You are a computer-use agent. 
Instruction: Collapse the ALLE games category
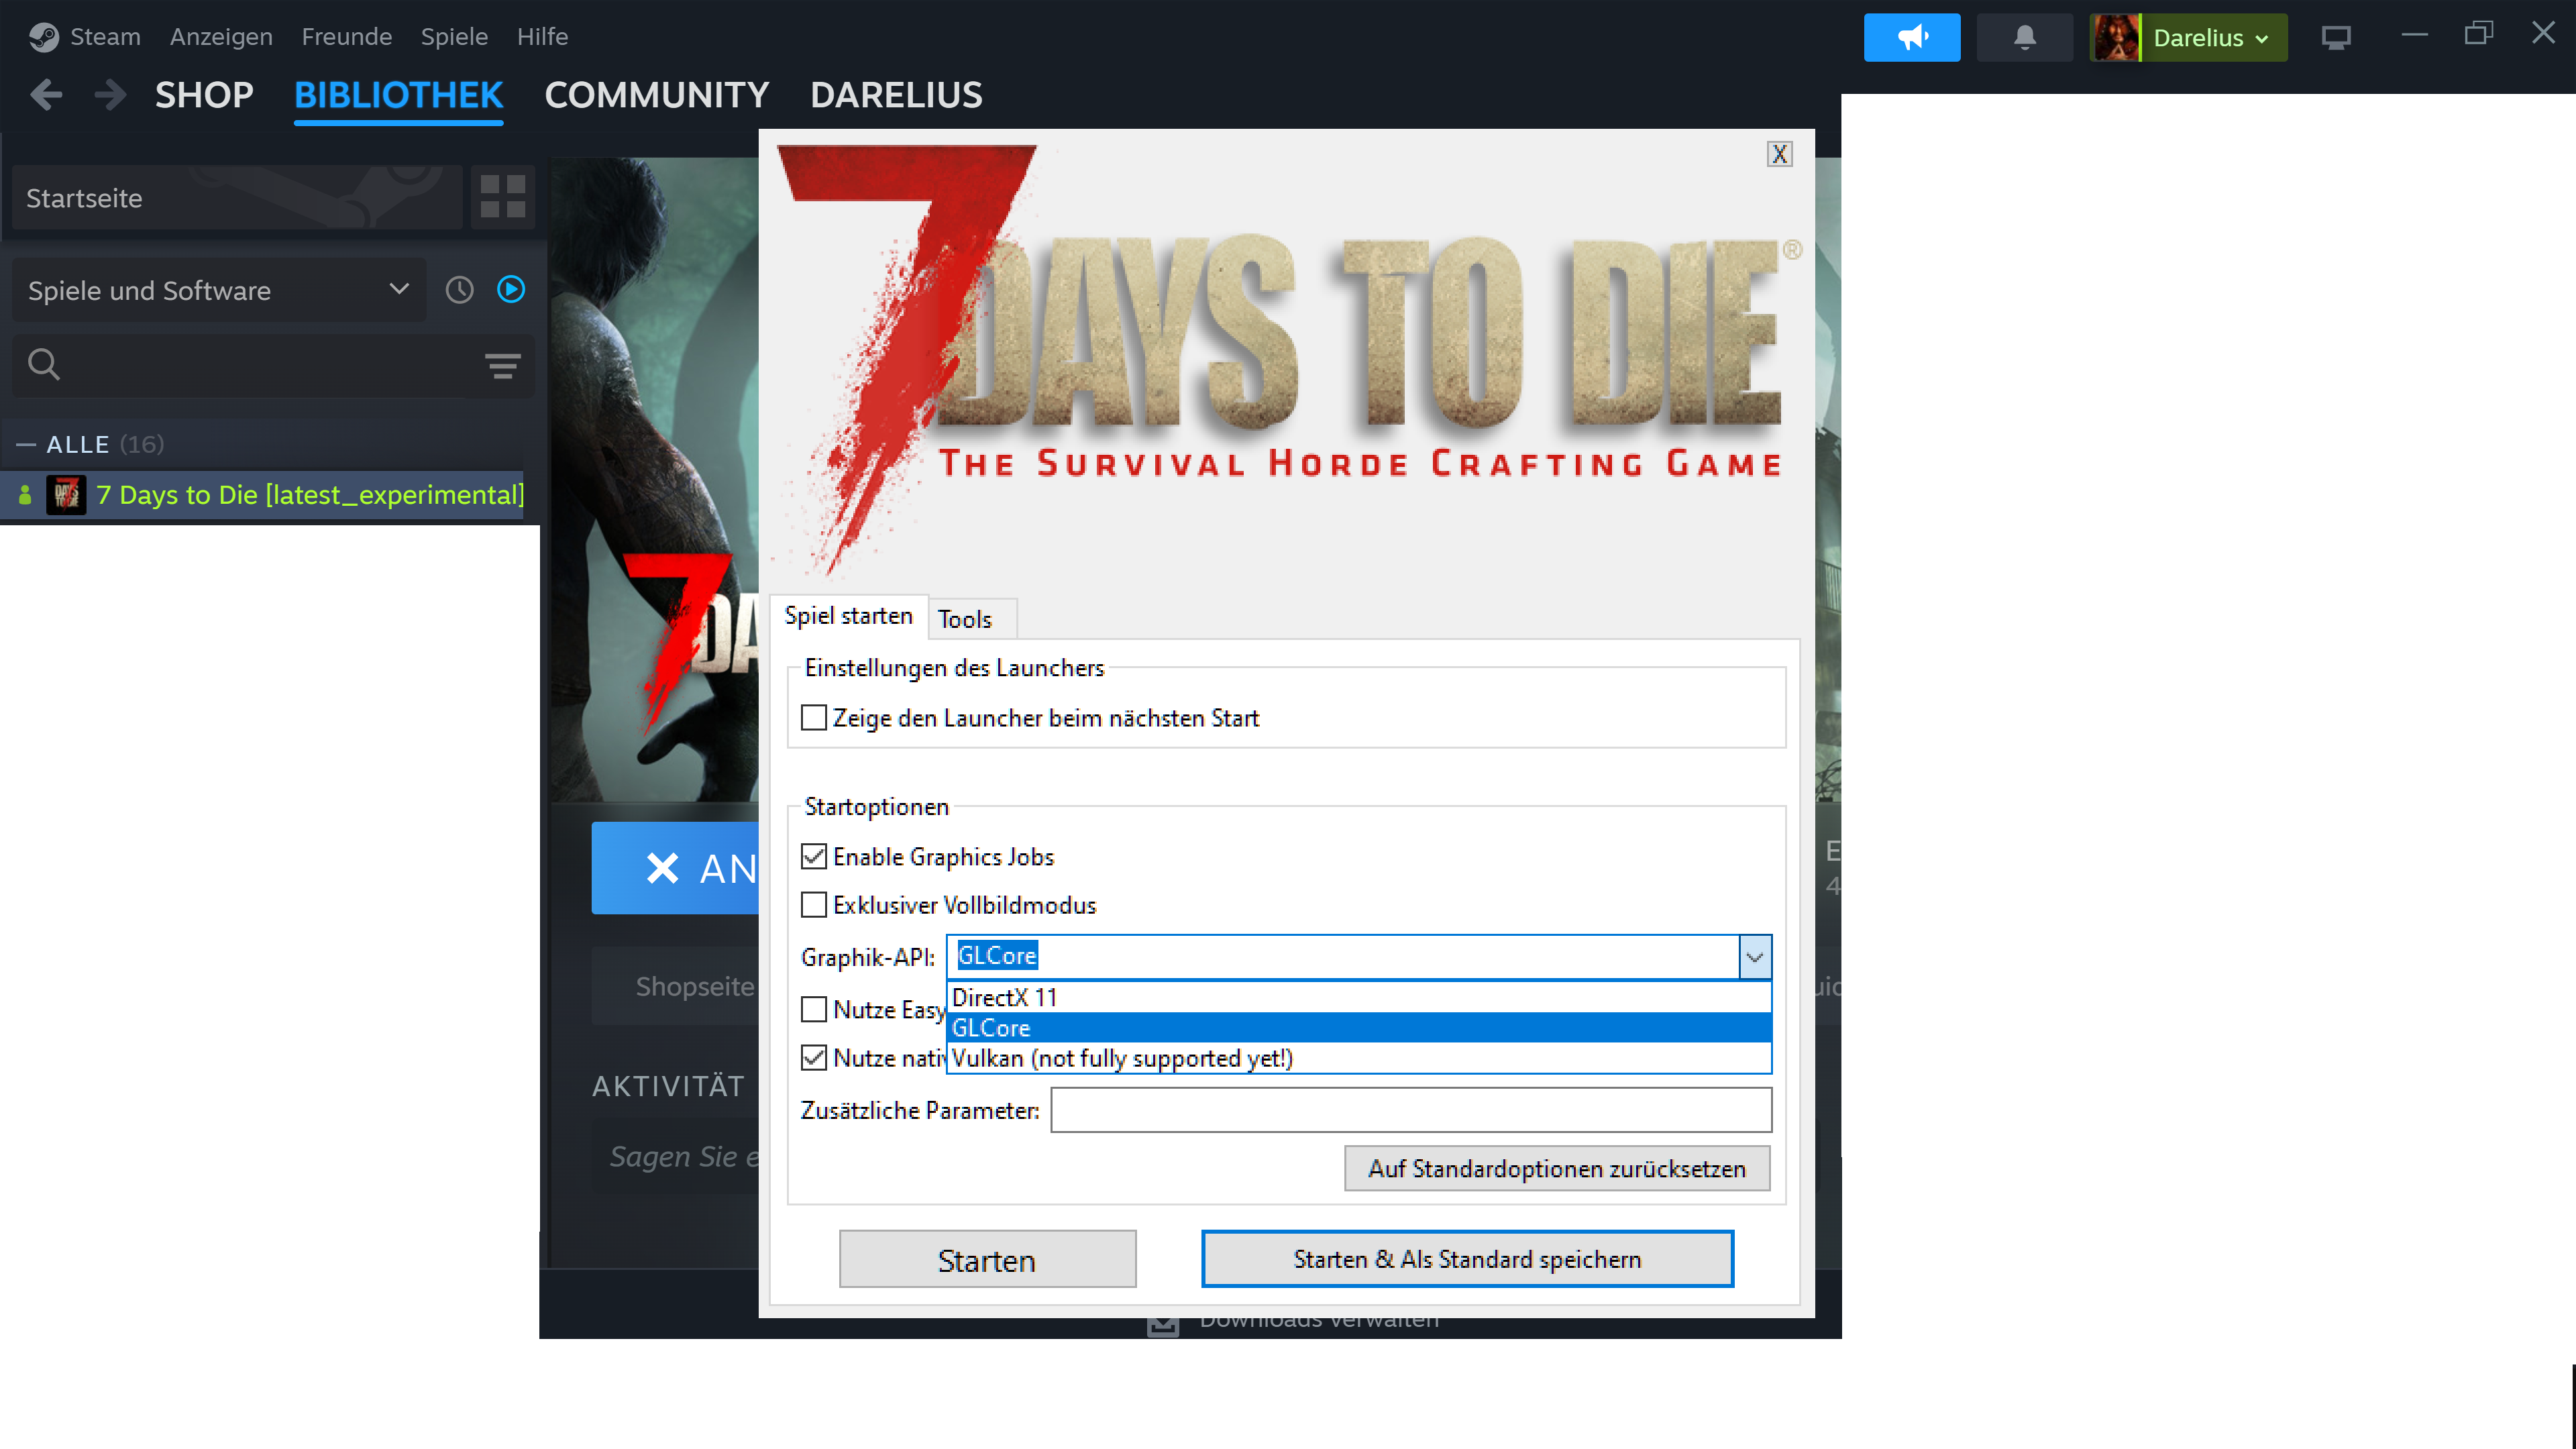(26, 444)
